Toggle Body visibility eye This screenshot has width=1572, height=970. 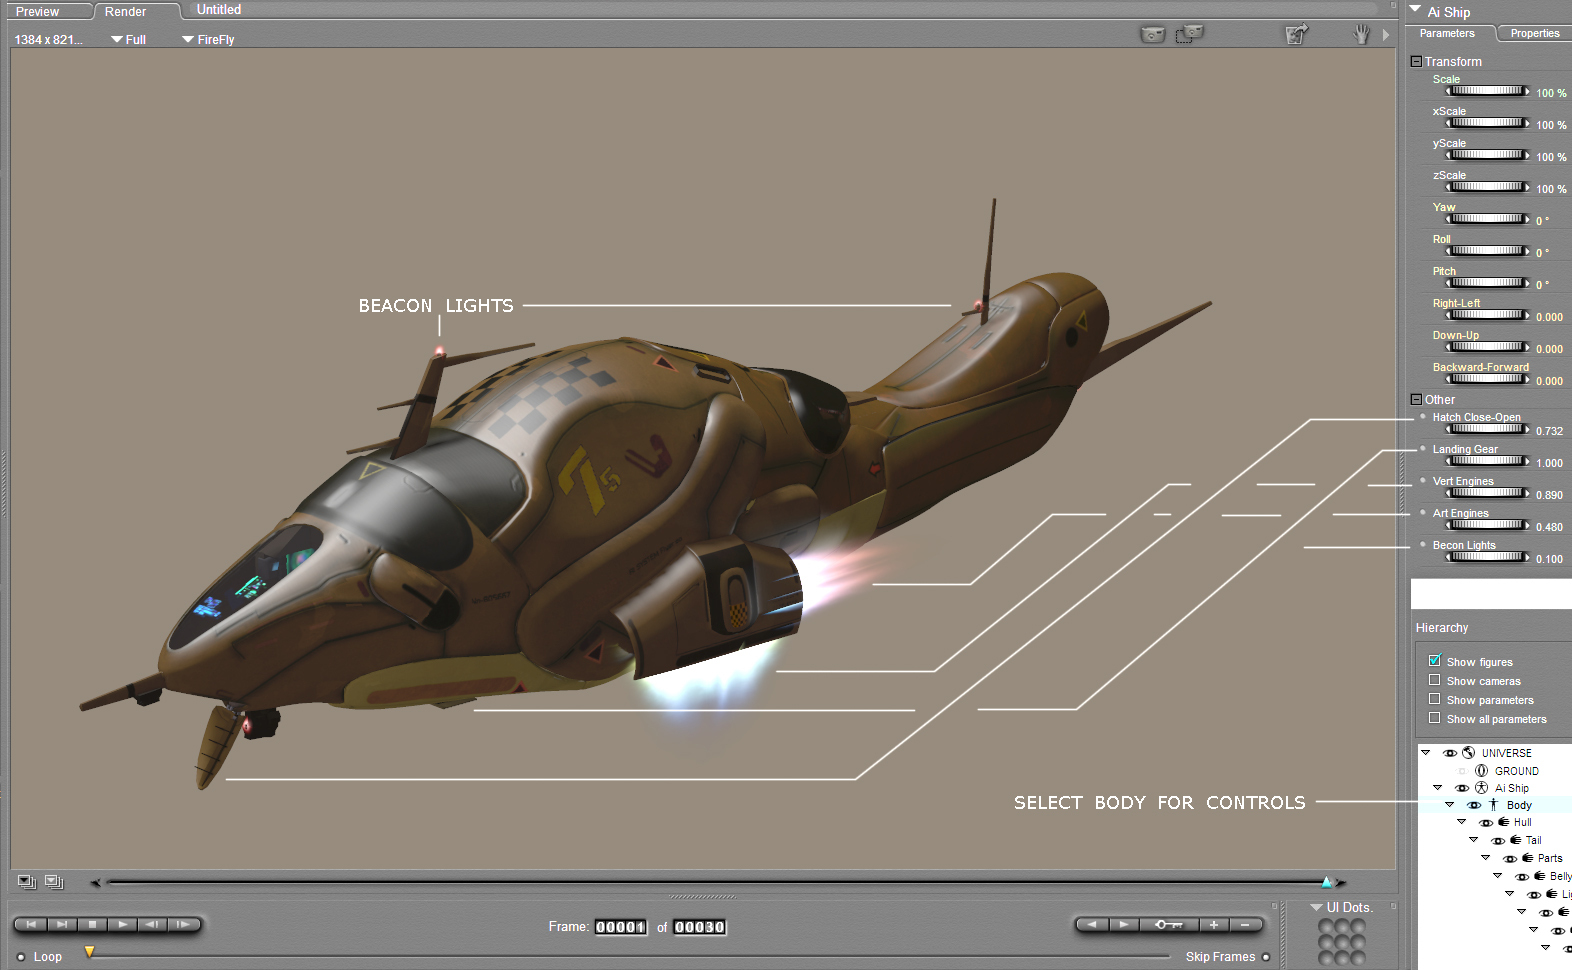coord(1474,805)
